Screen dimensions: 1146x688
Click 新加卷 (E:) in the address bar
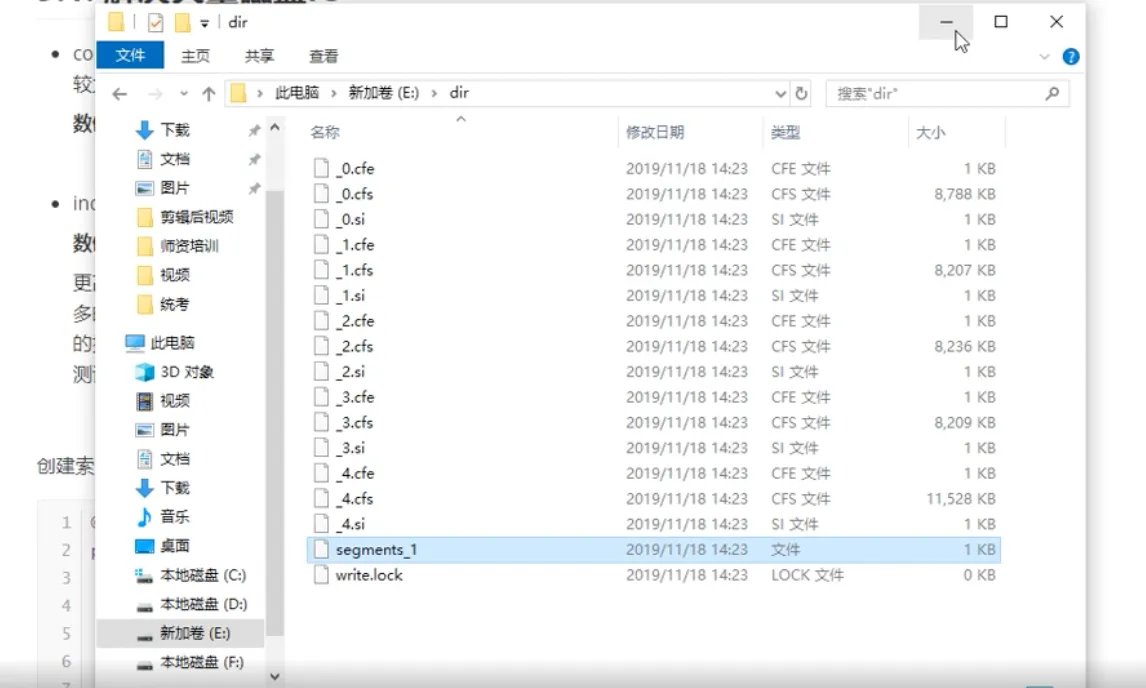[384, 93]
